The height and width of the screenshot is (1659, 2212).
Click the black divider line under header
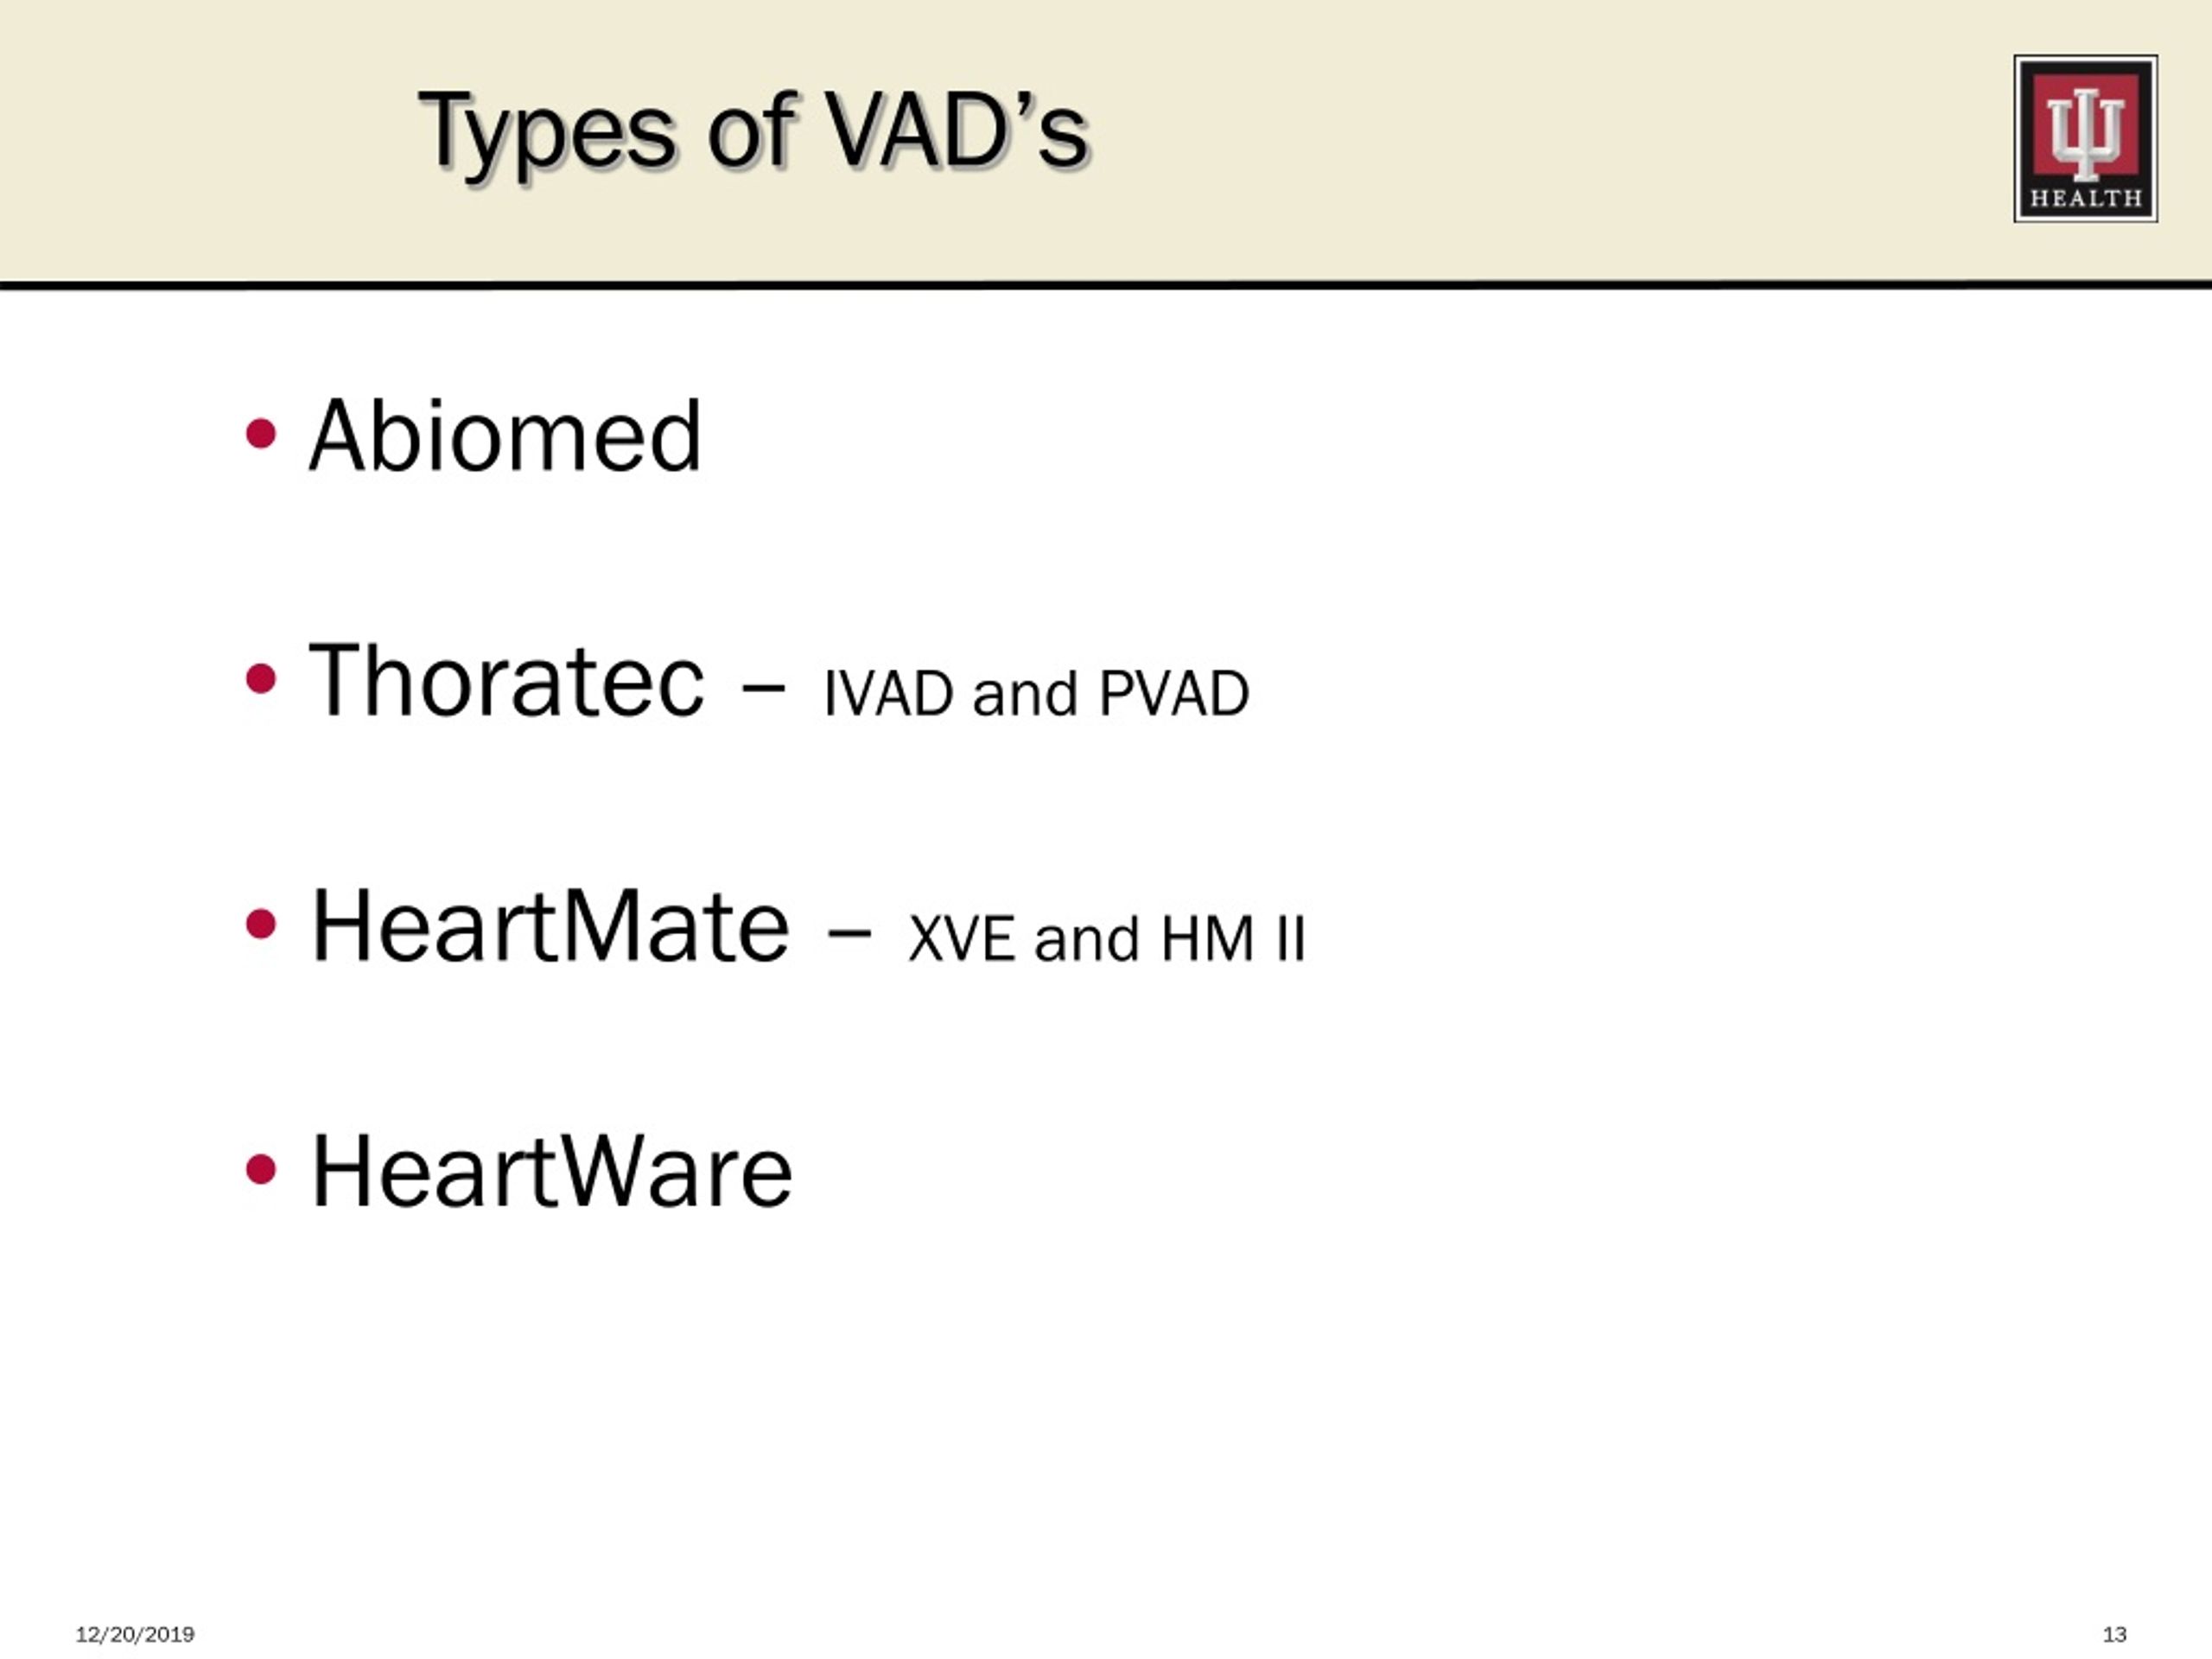click(1106, 285)
